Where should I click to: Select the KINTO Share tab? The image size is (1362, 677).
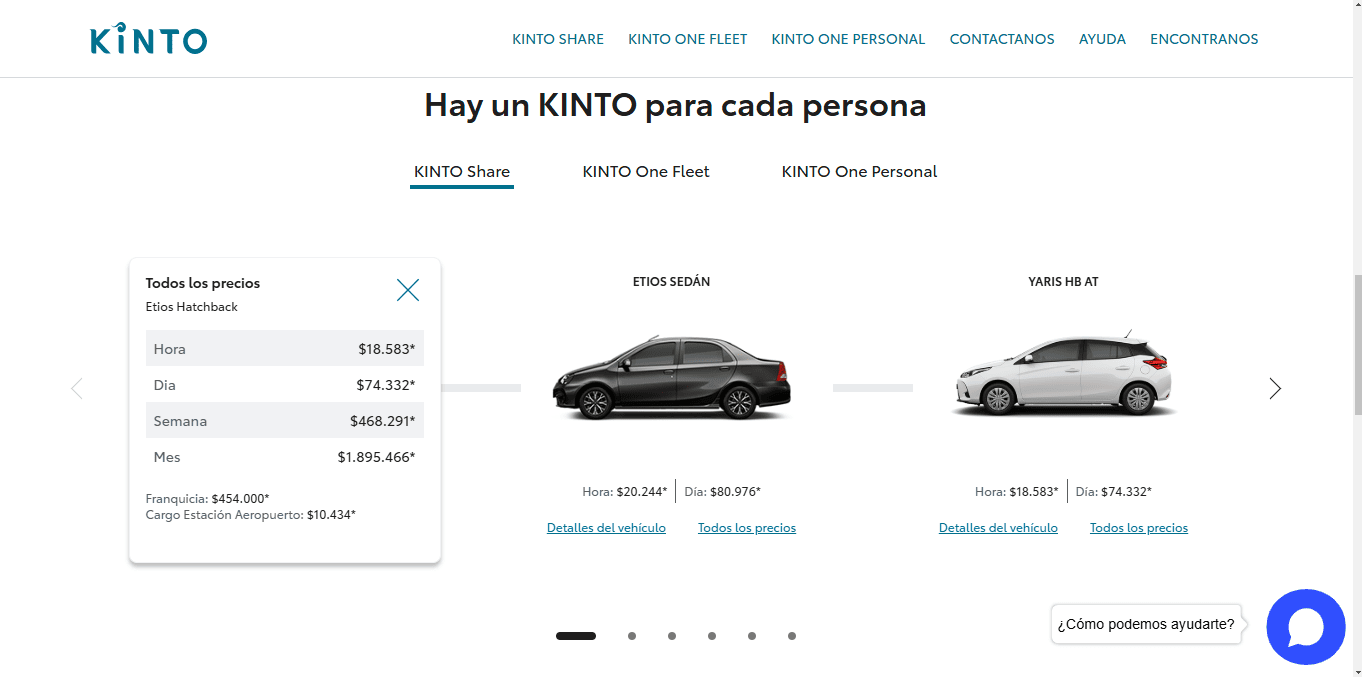pyautogui.click(x=462, y=172)
